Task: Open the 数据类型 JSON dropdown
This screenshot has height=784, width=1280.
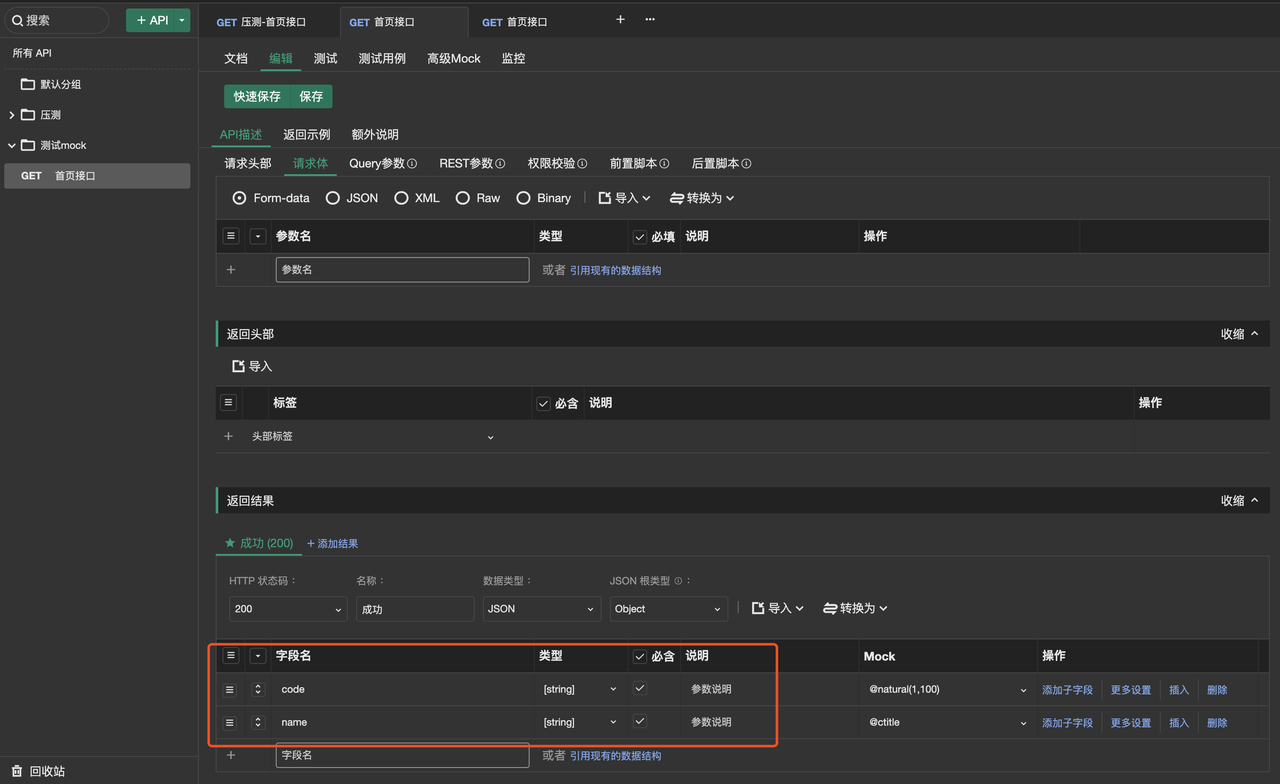Action: pos(542,609)
